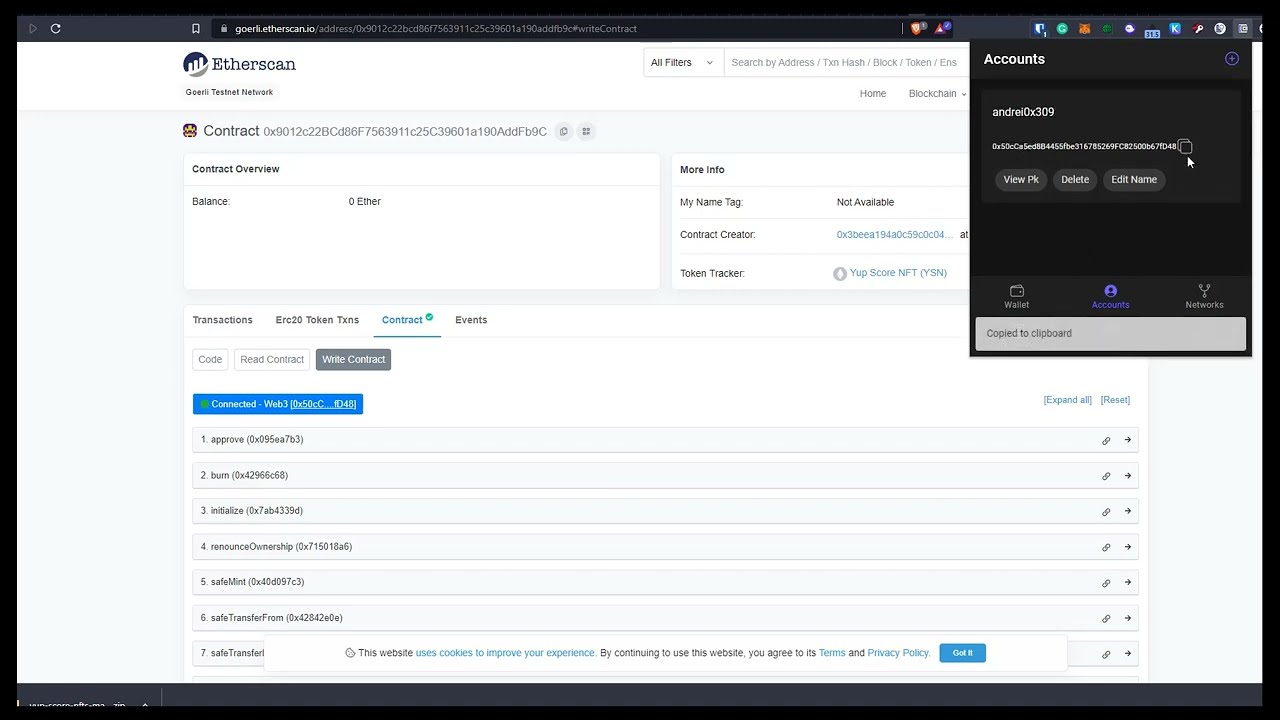Copy the contract address to clipboard
This screenshot has height=720, width=1280.
tap(563, 131)
